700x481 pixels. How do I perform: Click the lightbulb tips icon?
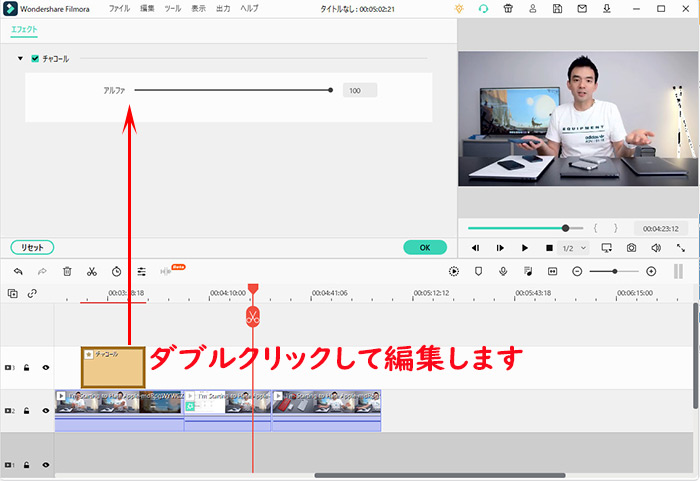point(459,8)
